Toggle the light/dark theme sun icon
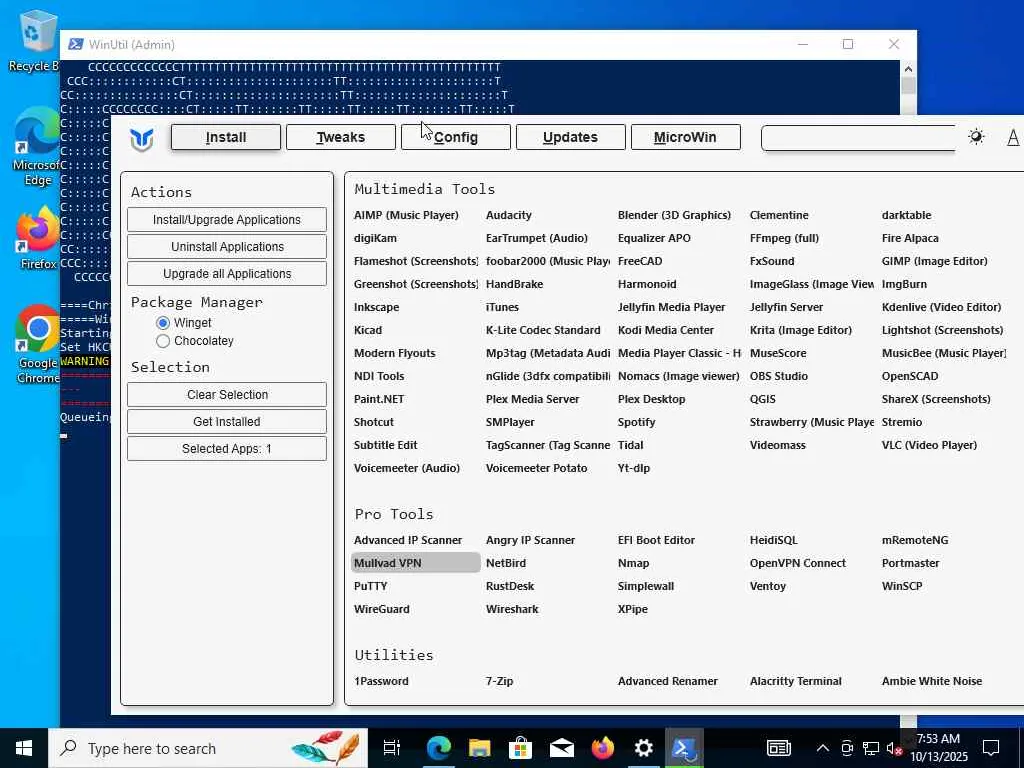Screen dimensions: 1024x768 click(976, 137)
